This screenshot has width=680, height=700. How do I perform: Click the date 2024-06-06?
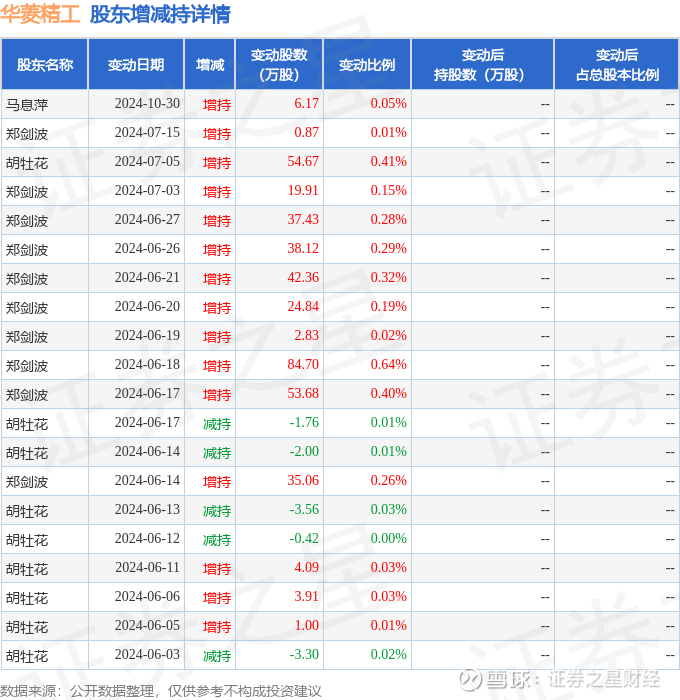pyautogui.click(x=147, y=597)
